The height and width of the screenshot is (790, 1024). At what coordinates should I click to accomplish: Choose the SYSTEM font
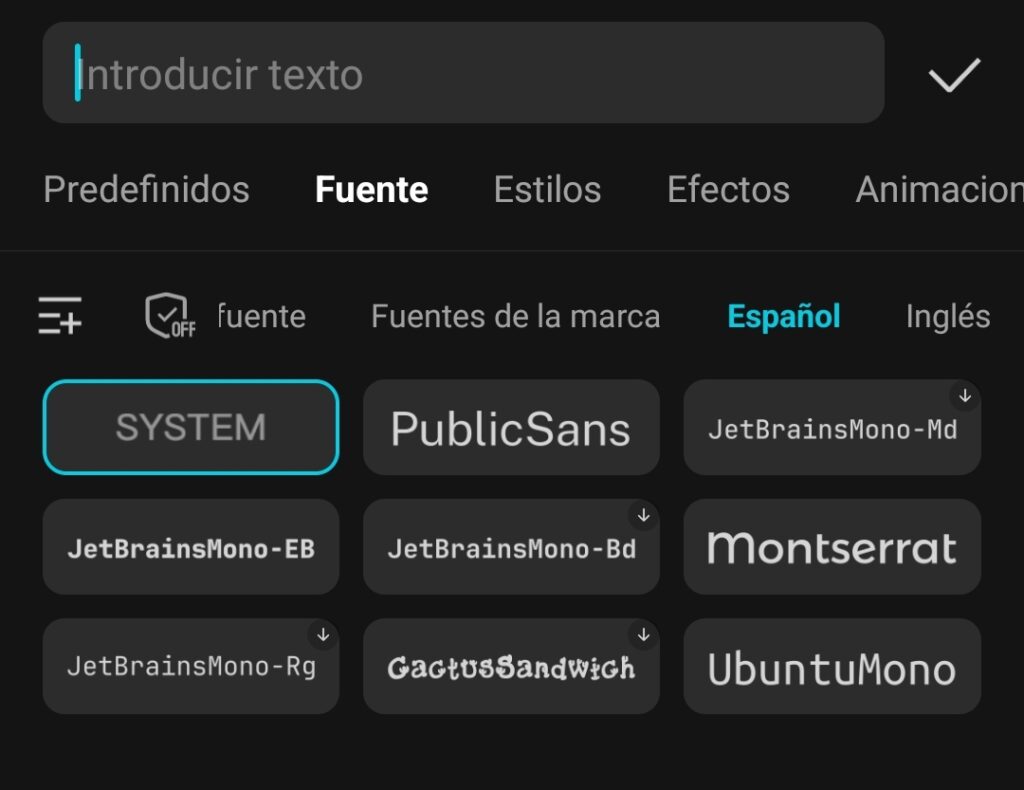coord(190,428)
